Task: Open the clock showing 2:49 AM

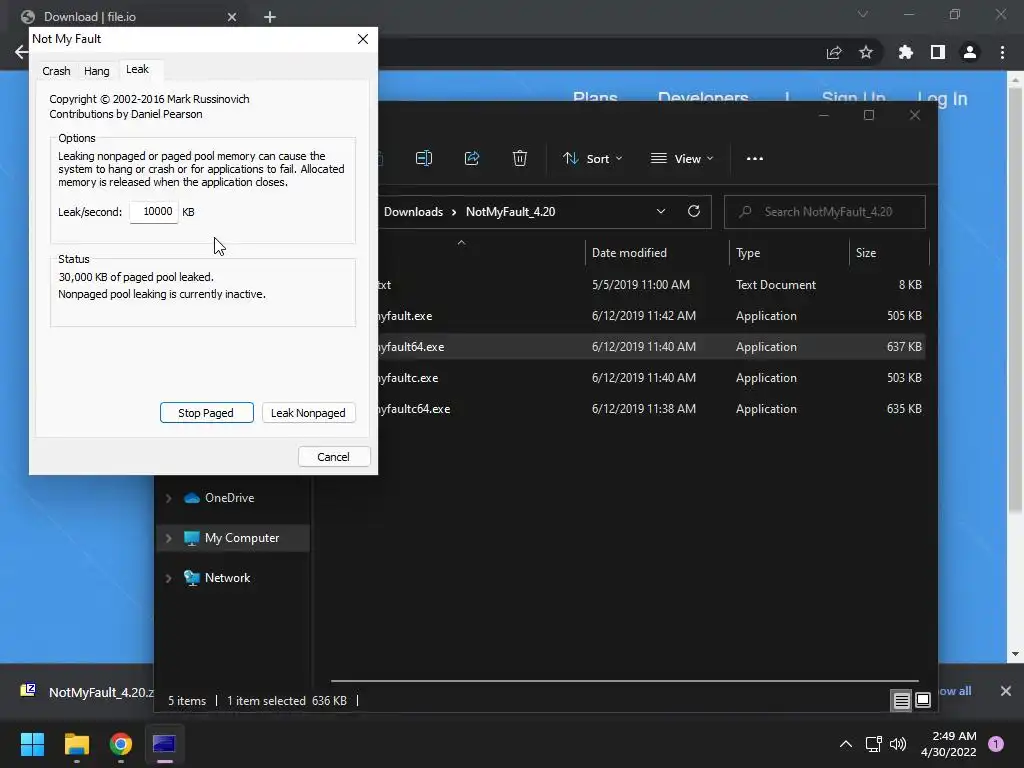Action: pos(949,744)
